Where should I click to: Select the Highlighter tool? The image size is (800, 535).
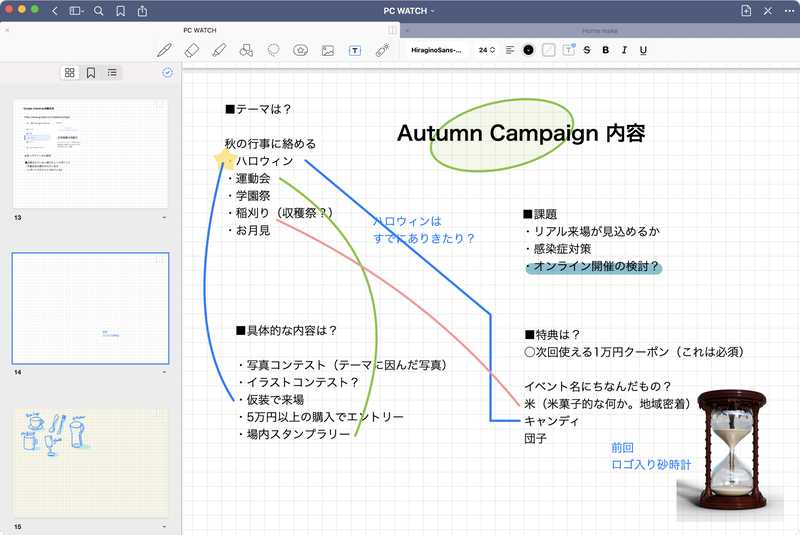[x=219, y=50]
